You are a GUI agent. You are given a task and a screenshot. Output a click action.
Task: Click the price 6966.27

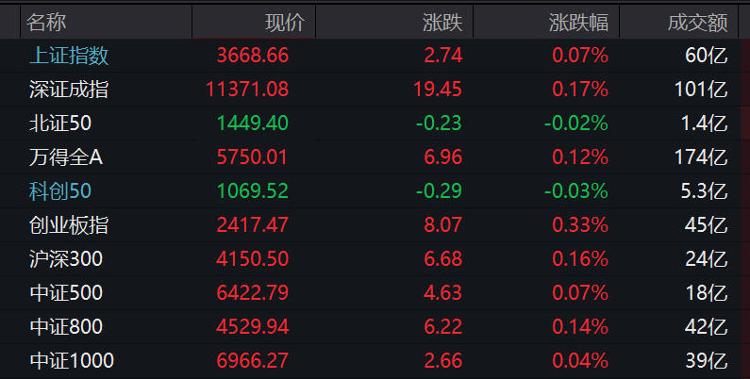click(x=253, y=361)
